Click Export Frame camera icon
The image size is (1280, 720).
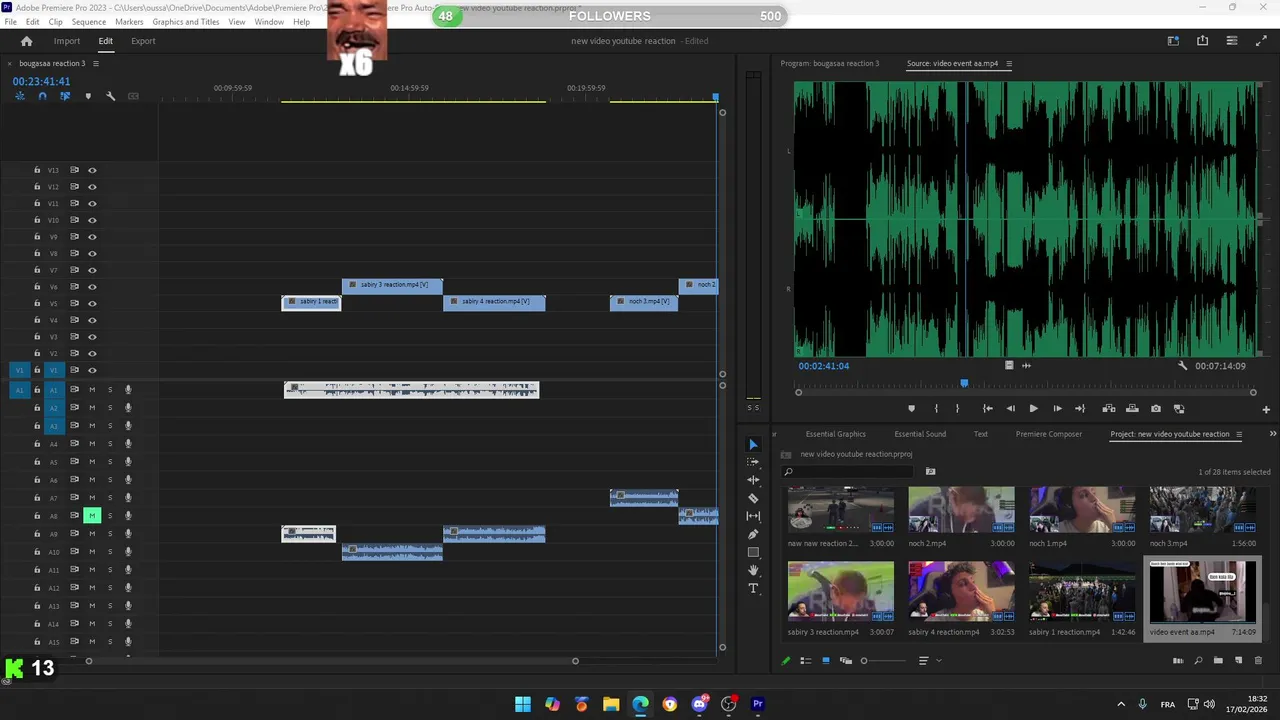[x=1155, y=408]
